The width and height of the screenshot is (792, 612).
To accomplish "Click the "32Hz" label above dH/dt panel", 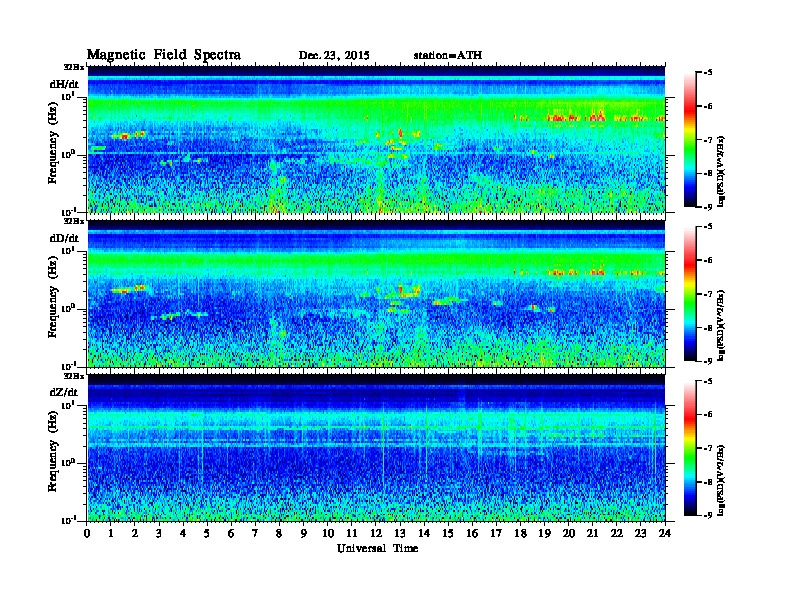I will tap(73, 67).
